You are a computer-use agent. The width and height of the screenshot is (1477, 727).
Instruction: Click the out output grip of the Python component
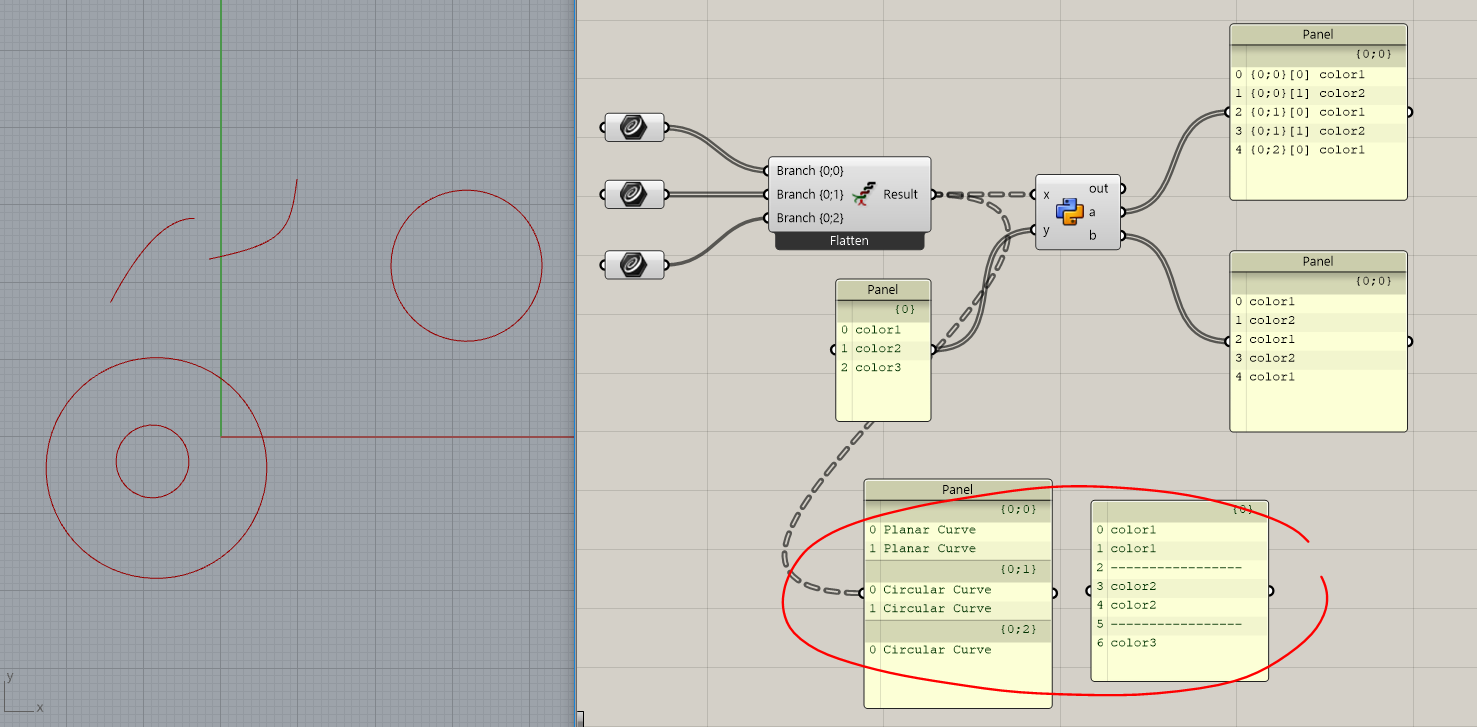pos(1121,188)
